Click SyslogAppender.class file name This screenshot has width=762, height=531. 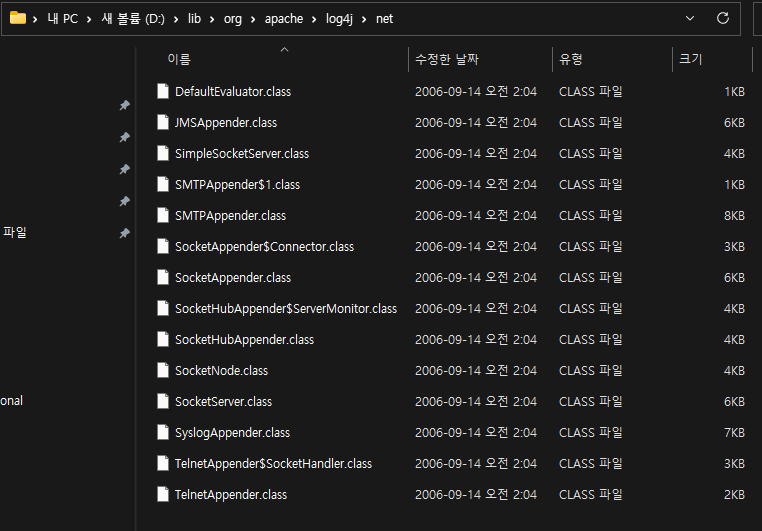[x=232, y=432]
